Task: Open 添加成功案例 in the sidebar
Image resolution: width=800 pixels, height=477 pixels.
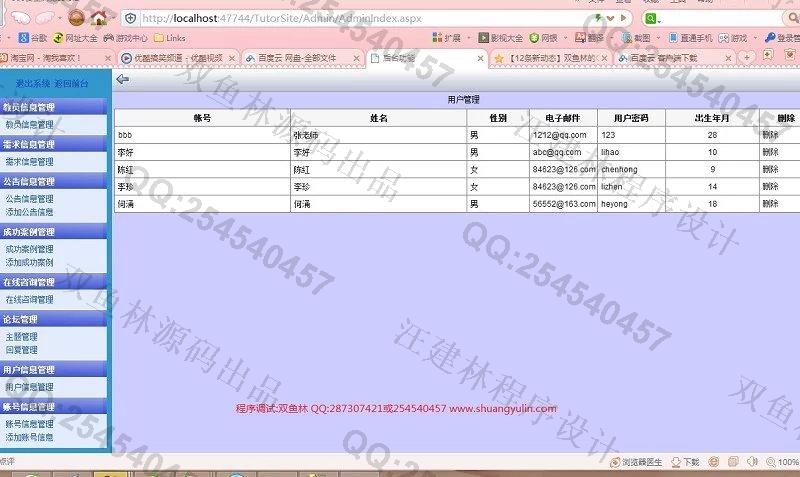Action: tap(29, 262)
